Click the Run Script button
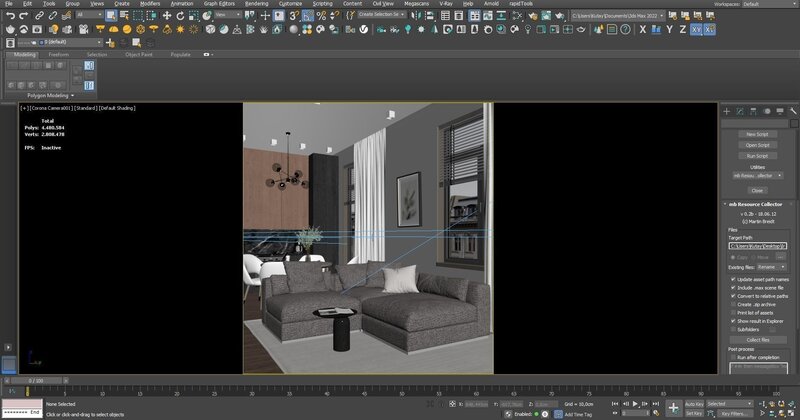The width and height of the screenshot is (800, 420). click(x=757, y=156)
